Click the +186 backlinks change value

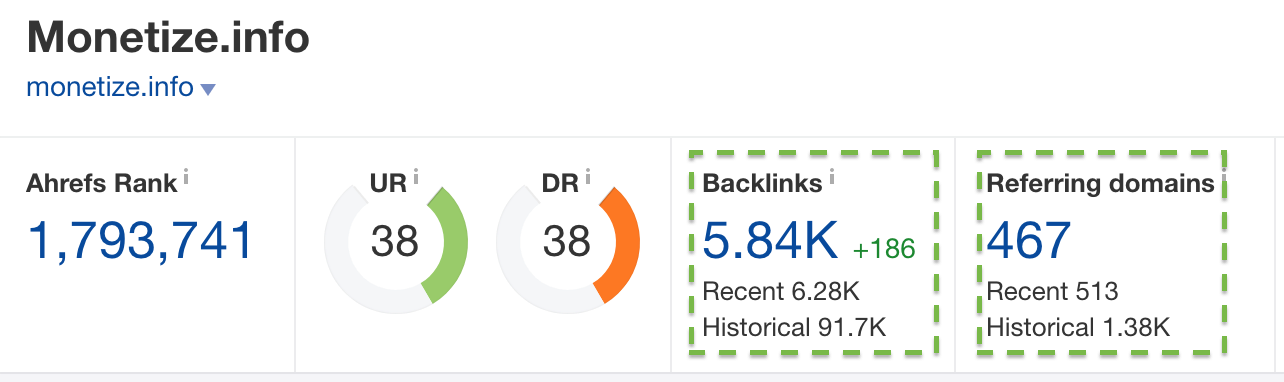tap(884, 248)
